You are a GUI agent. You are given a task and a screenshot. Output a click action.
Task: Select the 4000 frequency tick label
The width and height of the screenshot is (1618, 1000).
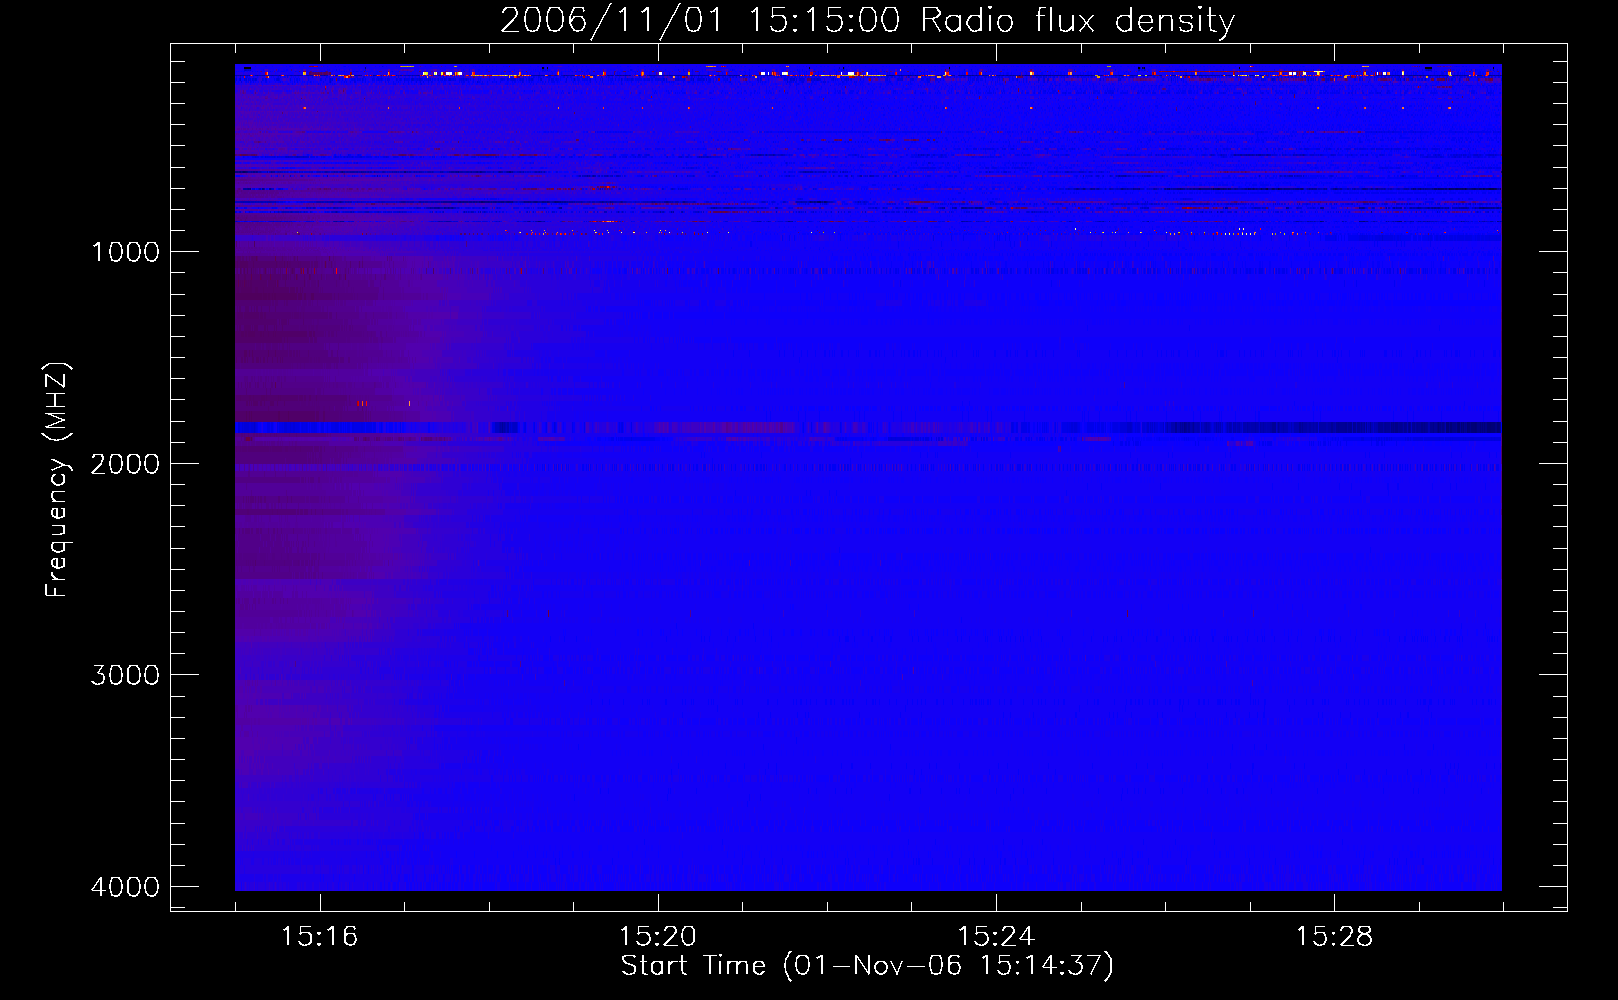126,887
